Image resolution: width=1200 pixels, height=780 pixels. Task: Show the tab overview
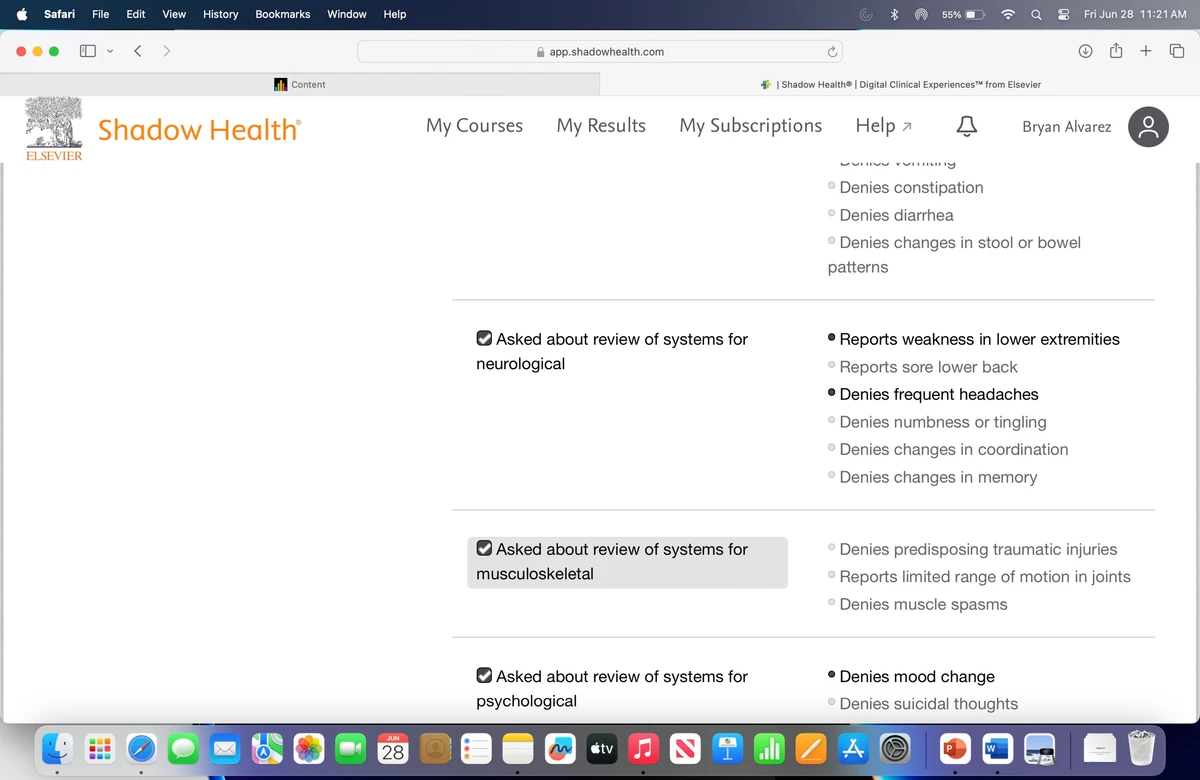click(x=1177, y=51)
